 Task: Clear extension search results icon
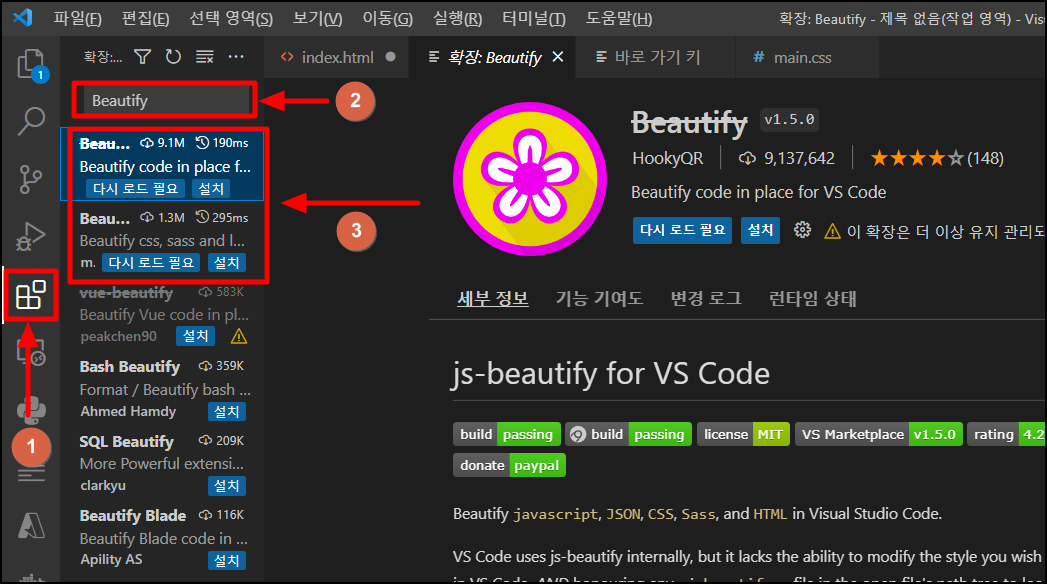coord(204,57)
